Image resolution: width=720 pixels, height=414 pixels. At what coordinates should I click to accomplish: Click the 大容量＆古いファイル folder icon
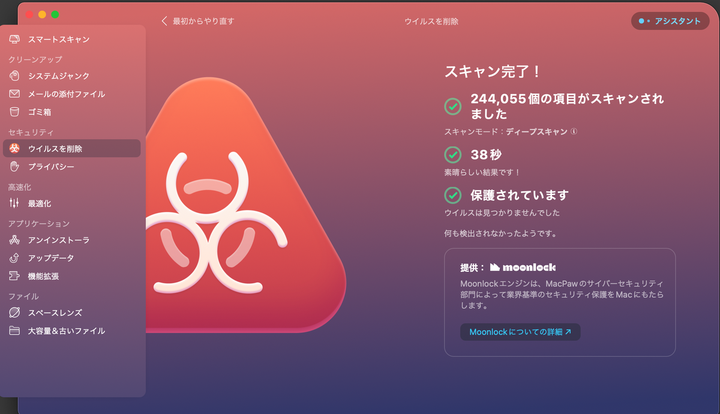[x=14, y=330]
